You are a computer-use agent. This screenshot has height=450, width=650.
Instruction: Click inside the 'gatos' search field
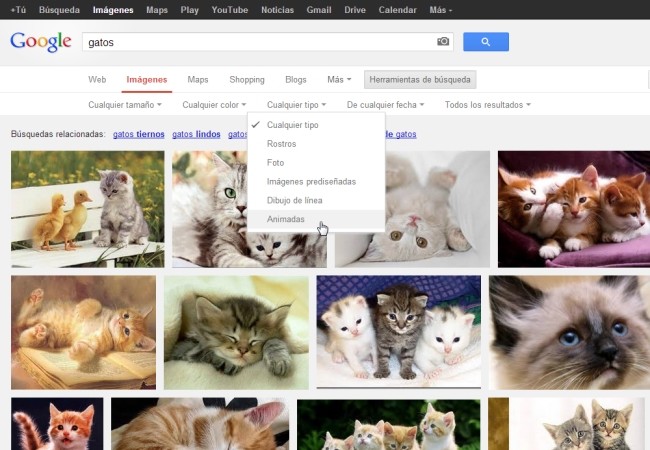(x=259, y=42)
